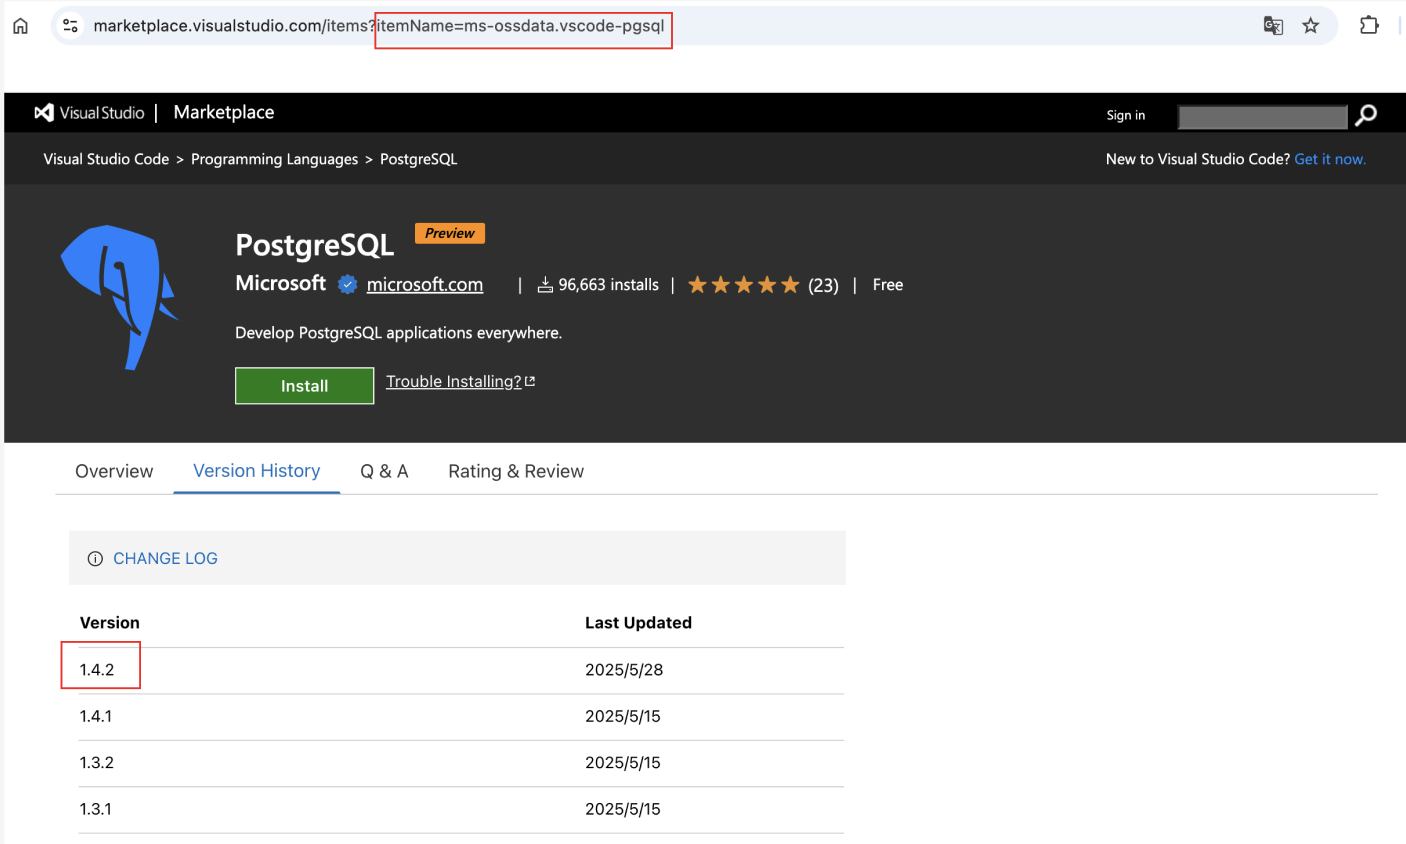Click Get it now link
The height and width of the screenshot is (844, 1406).
pos(1330,159)
